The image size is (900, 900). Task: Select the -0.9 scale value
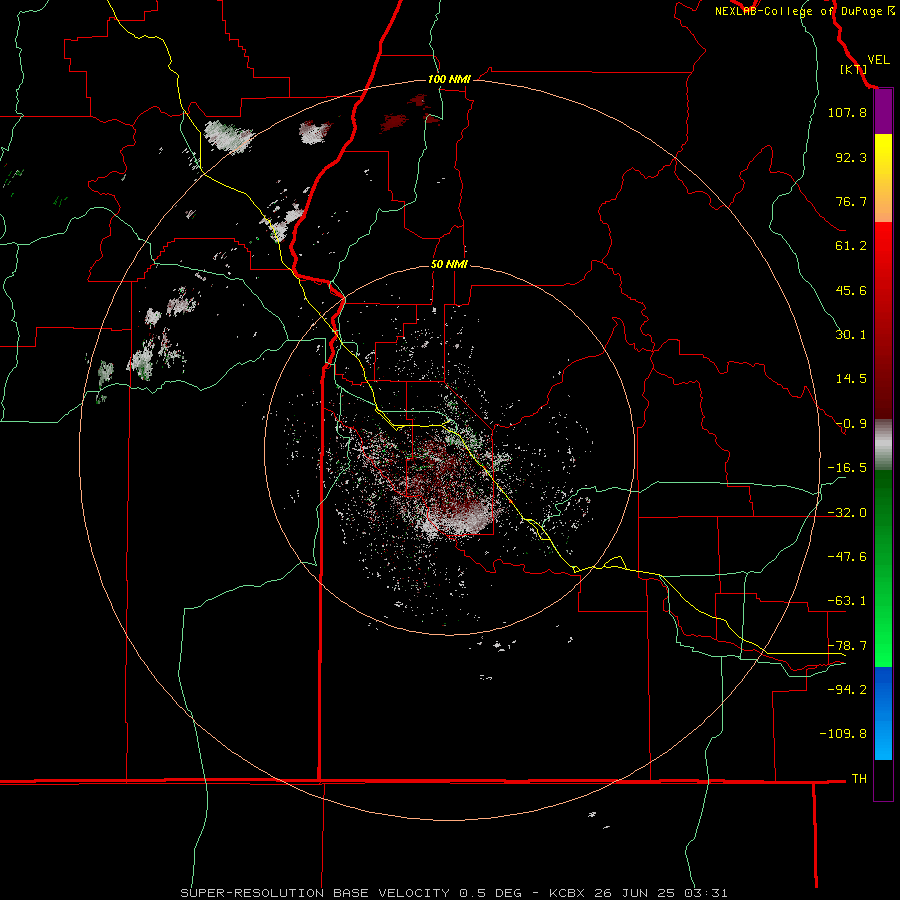click(851, 424)
